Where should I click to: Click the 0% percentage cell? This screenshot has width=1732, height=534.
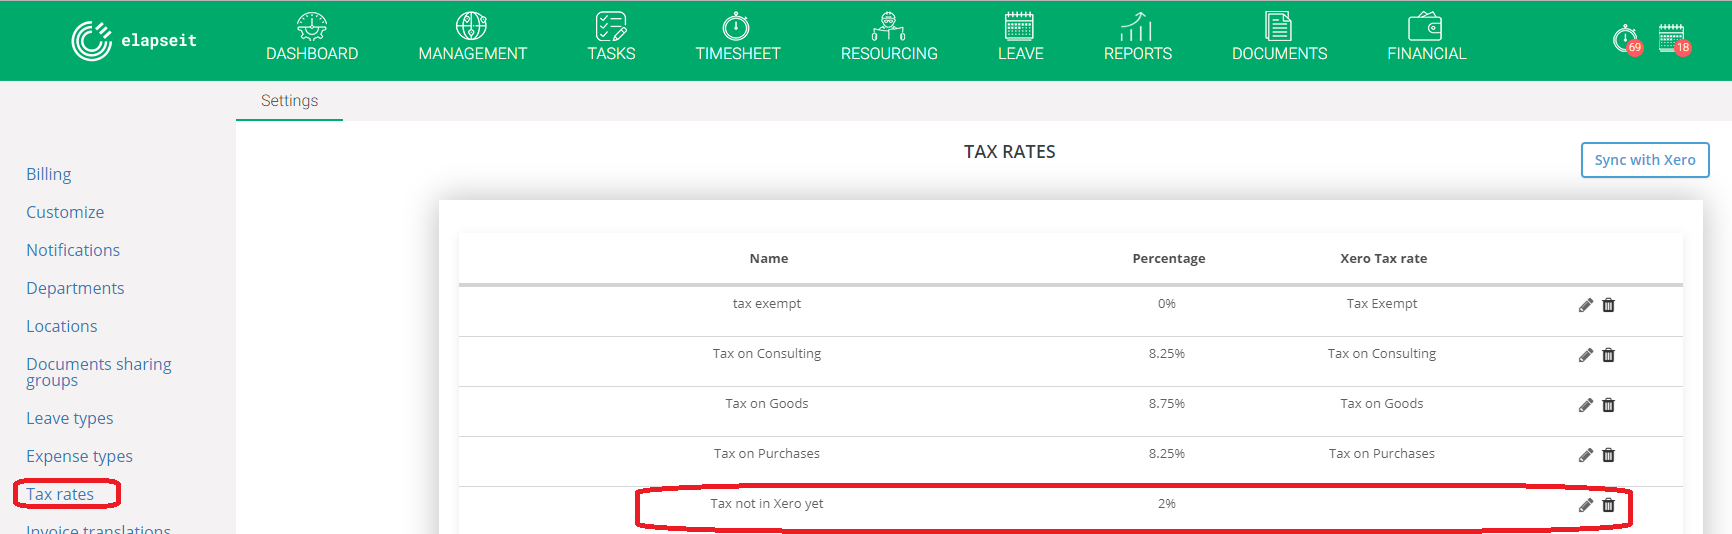point(1167,304)
